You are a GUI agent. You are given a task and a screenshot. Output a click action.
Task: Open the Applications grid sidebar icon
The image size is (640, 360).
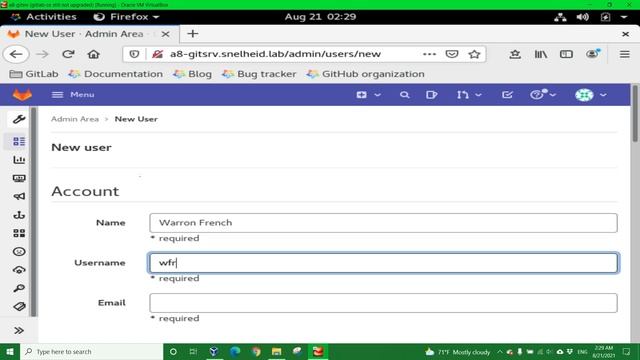click(19, 233)
